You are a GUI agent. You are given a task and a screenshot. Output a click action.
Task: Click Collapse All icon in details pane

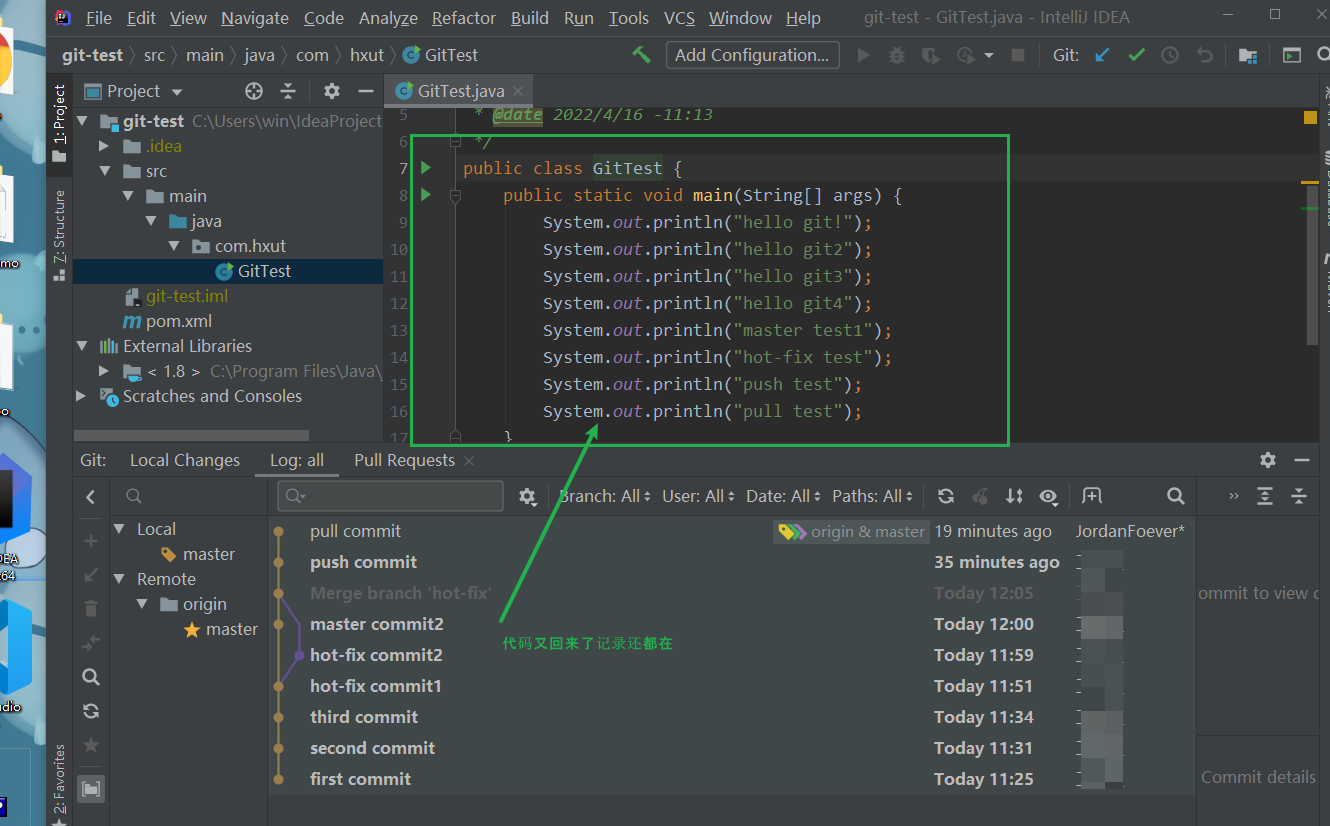(1299, 496)
